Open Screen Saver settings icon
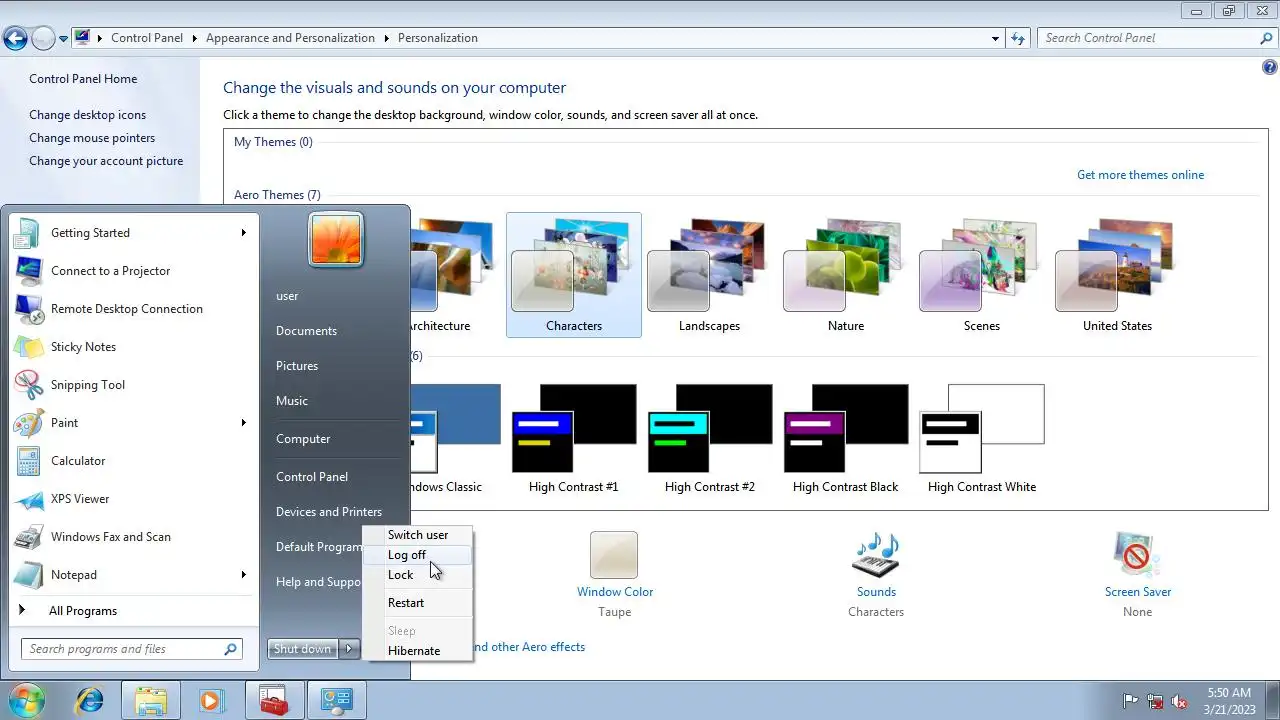 point(1137,555)
